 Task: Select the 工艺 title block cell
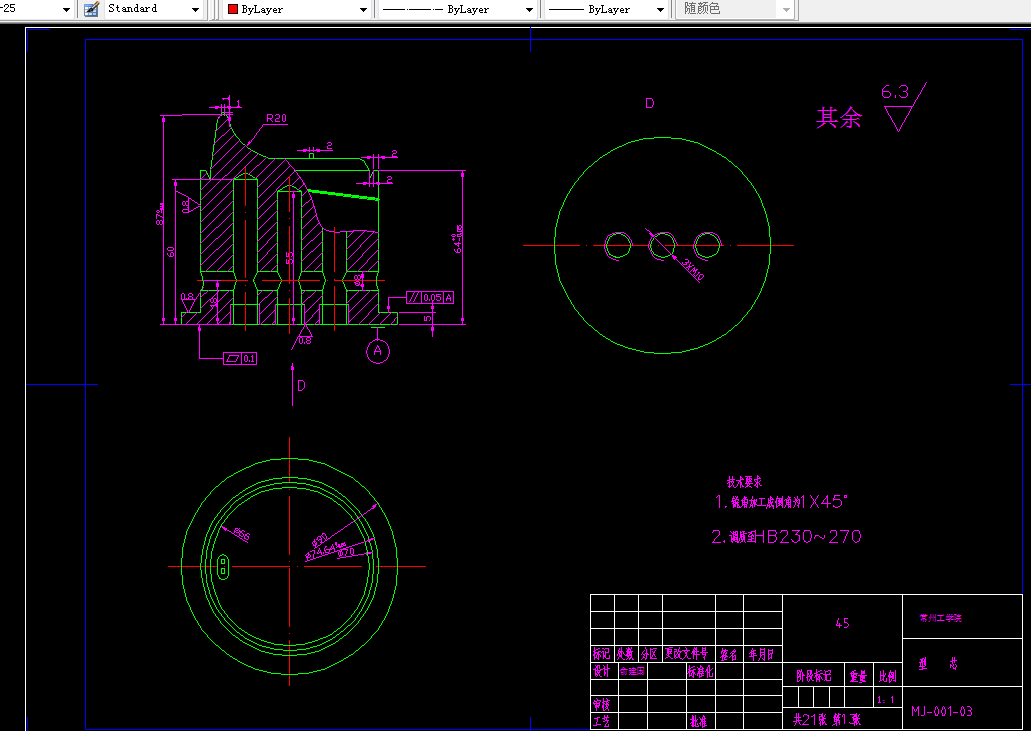[602, 721]
